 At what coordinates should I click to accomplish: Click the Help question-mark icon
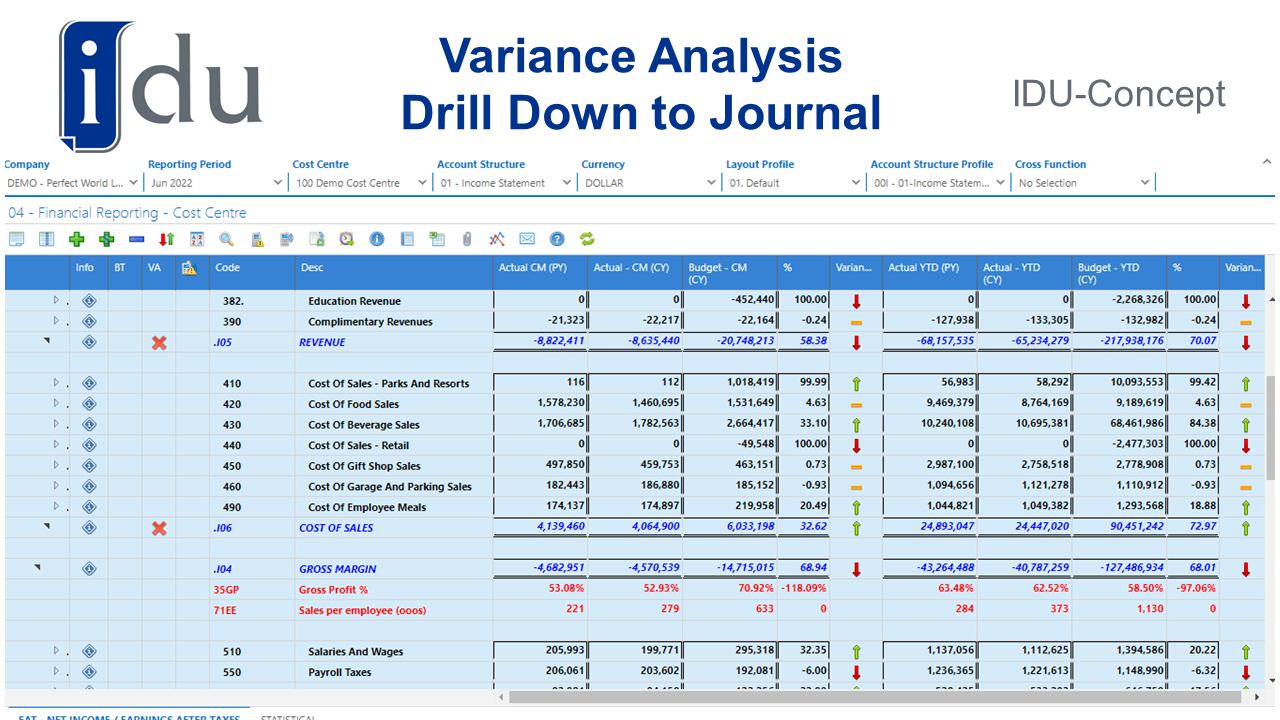[x=557, y=239]
